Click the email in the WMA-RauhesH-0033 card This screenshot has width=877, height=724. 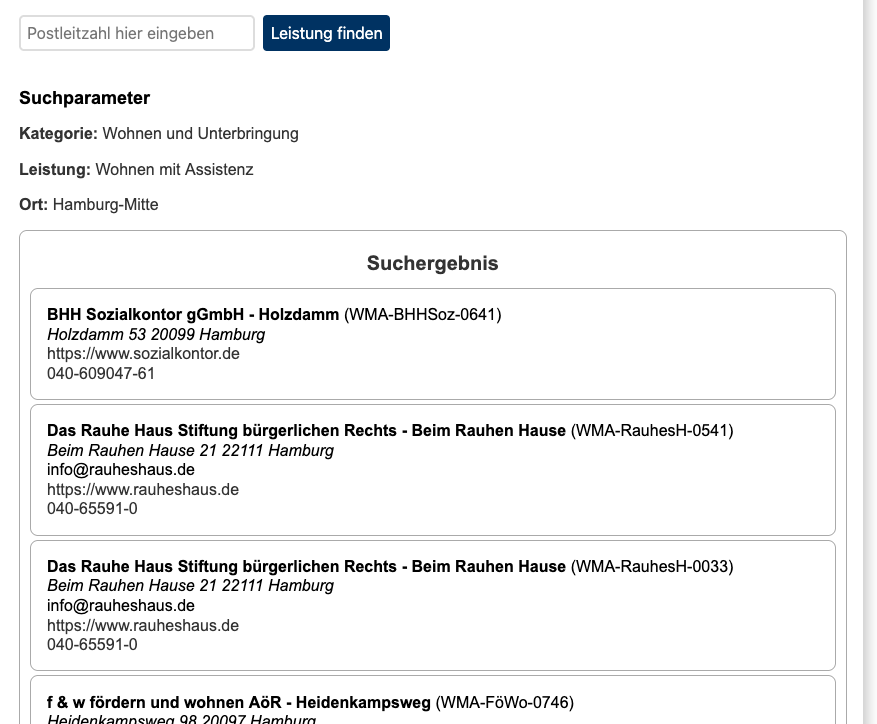click(120, 606)
